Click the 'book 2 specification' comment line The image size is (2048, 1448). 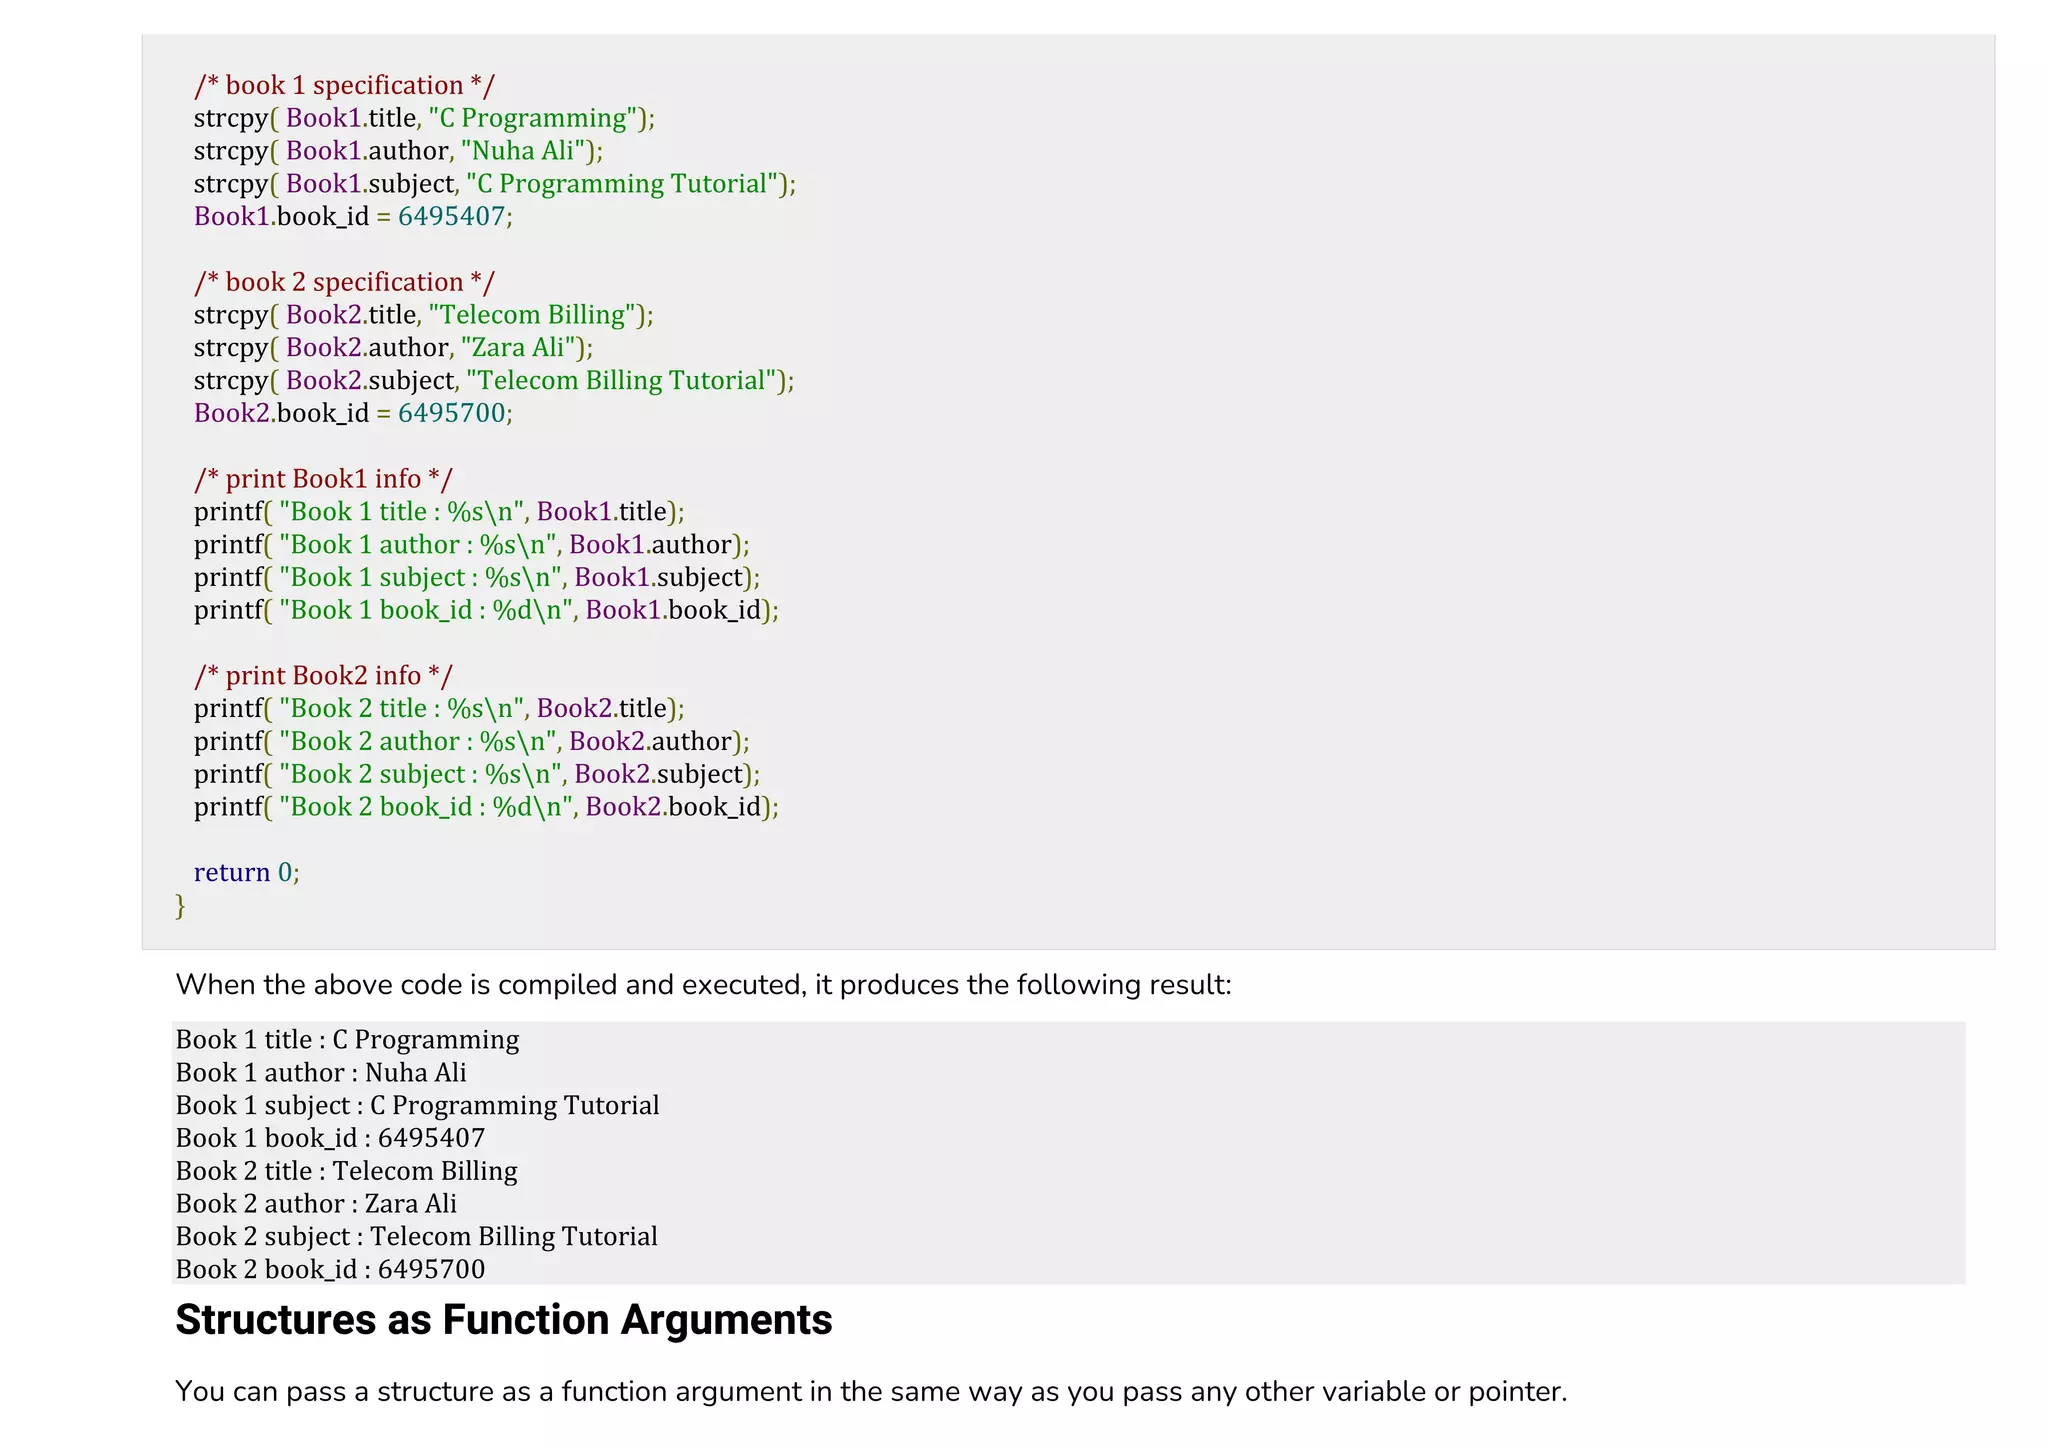(x=344, y=283)
